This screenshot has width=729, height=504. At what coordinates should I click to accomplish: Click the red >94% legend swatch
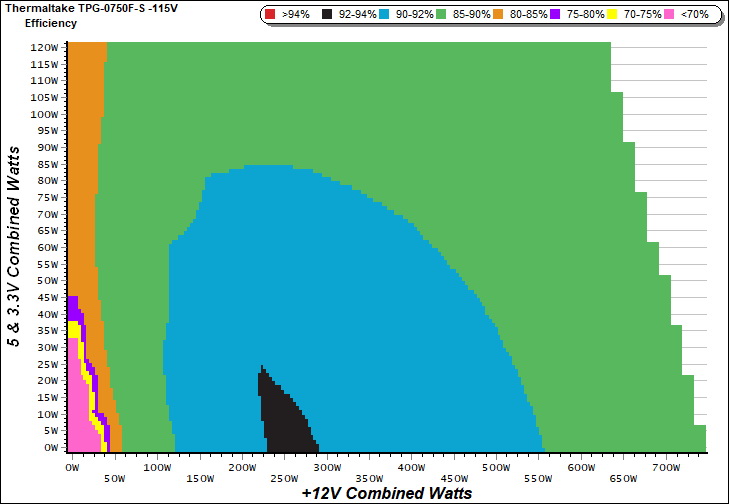click(x=272, y=15)
